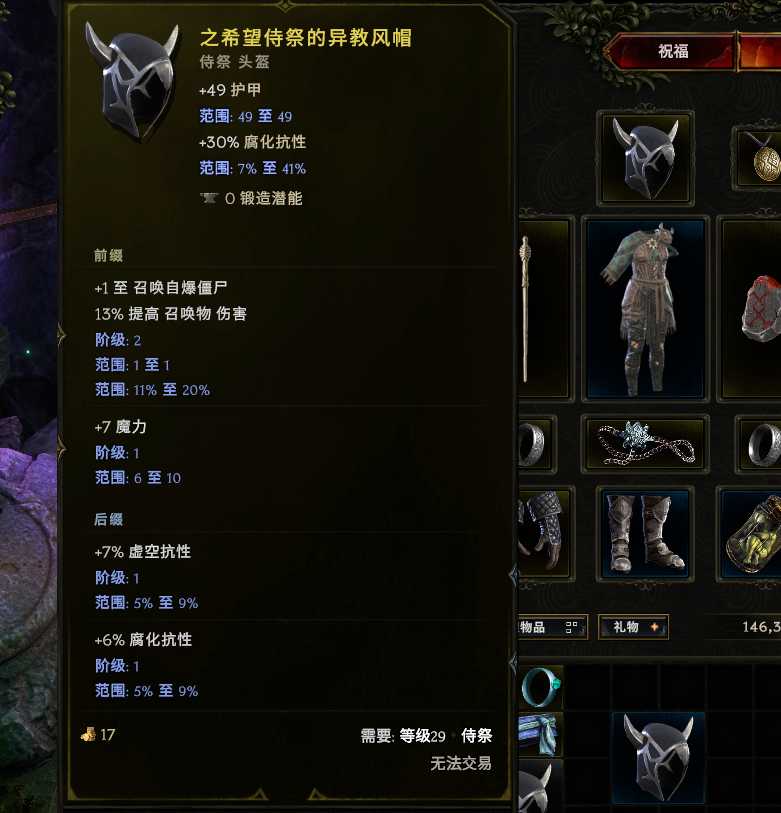The image size is (781, 813).
Task: Select the yellow jar relic slot
Action: click(x=750, y=534)
